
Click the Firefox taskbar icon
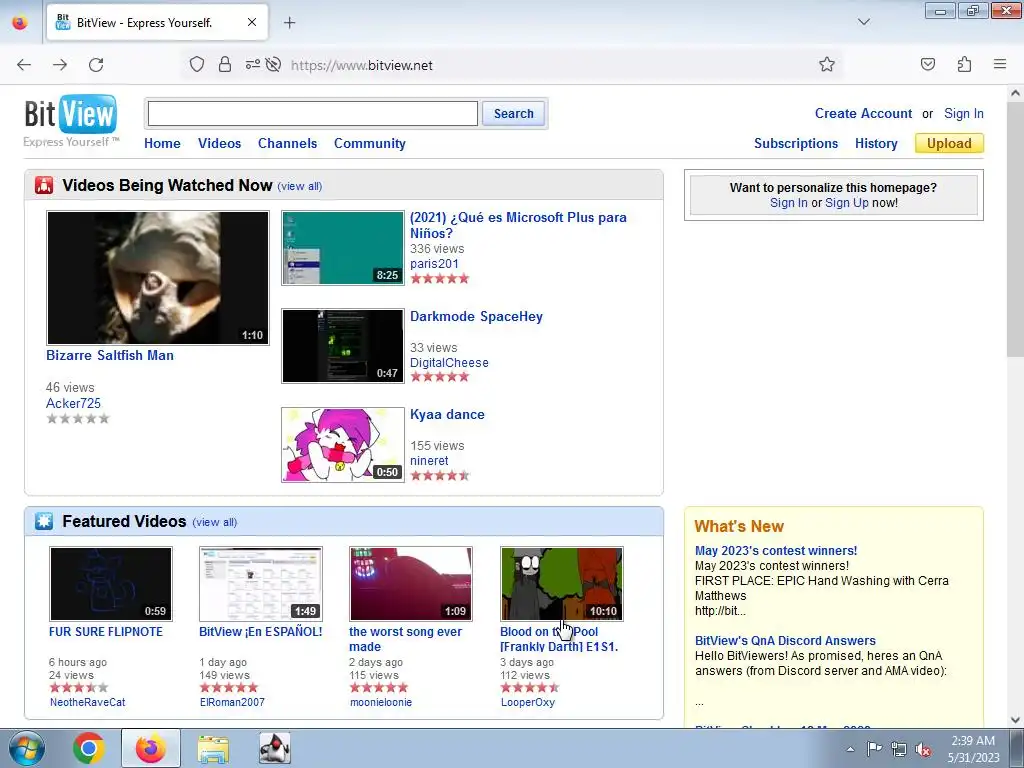click(151, 748)
